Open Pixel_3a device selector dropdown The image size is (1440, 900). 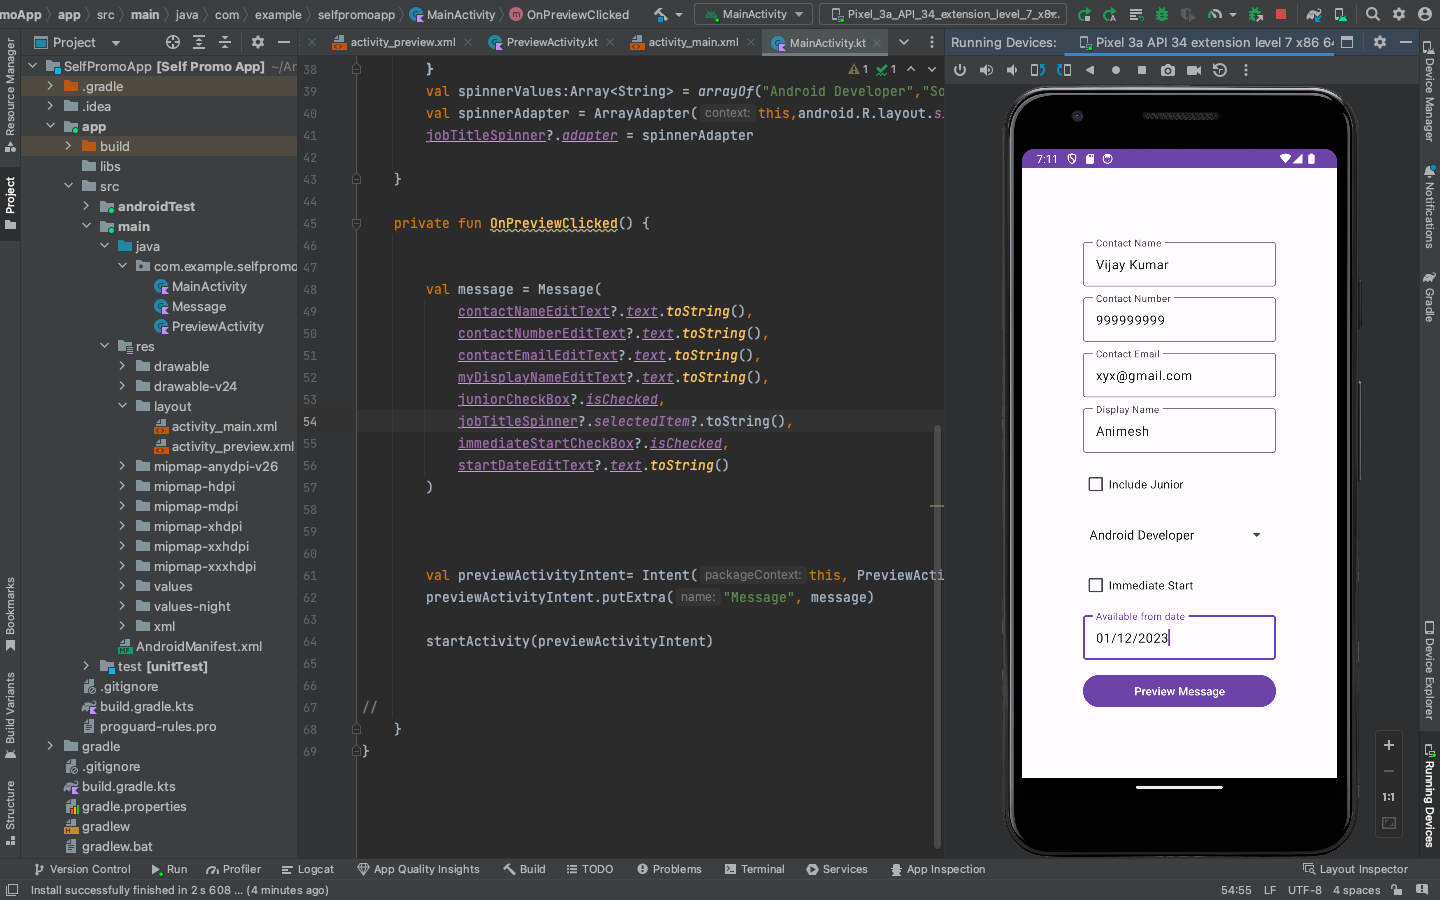pos(943,14)
